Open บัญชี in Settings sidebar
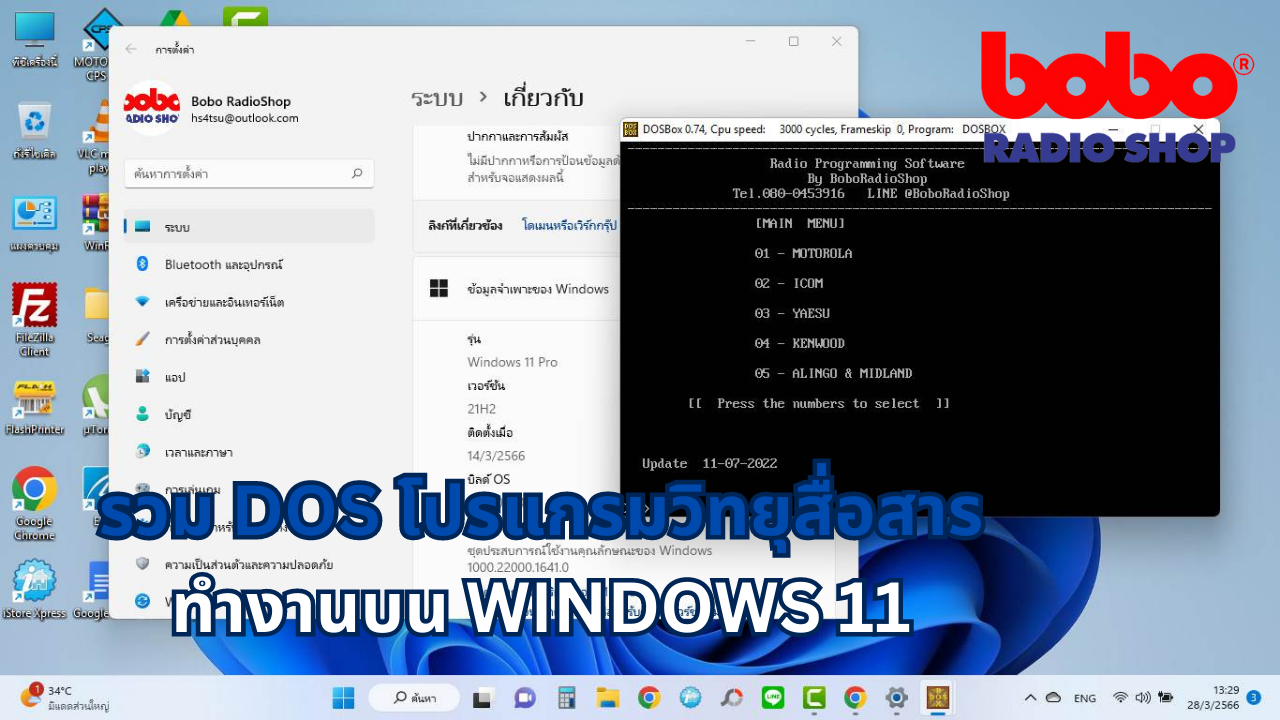The width and height of the screenshot is (1280, 720). [x=249, y=415]
